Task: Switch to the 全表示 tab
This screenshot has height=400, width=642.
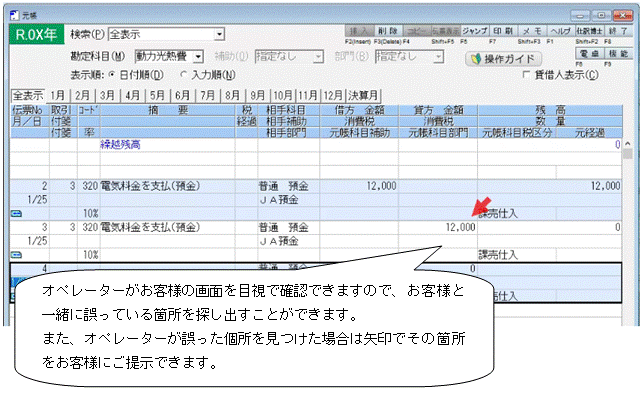Action: pyautogui.click(x=28, y=95)
